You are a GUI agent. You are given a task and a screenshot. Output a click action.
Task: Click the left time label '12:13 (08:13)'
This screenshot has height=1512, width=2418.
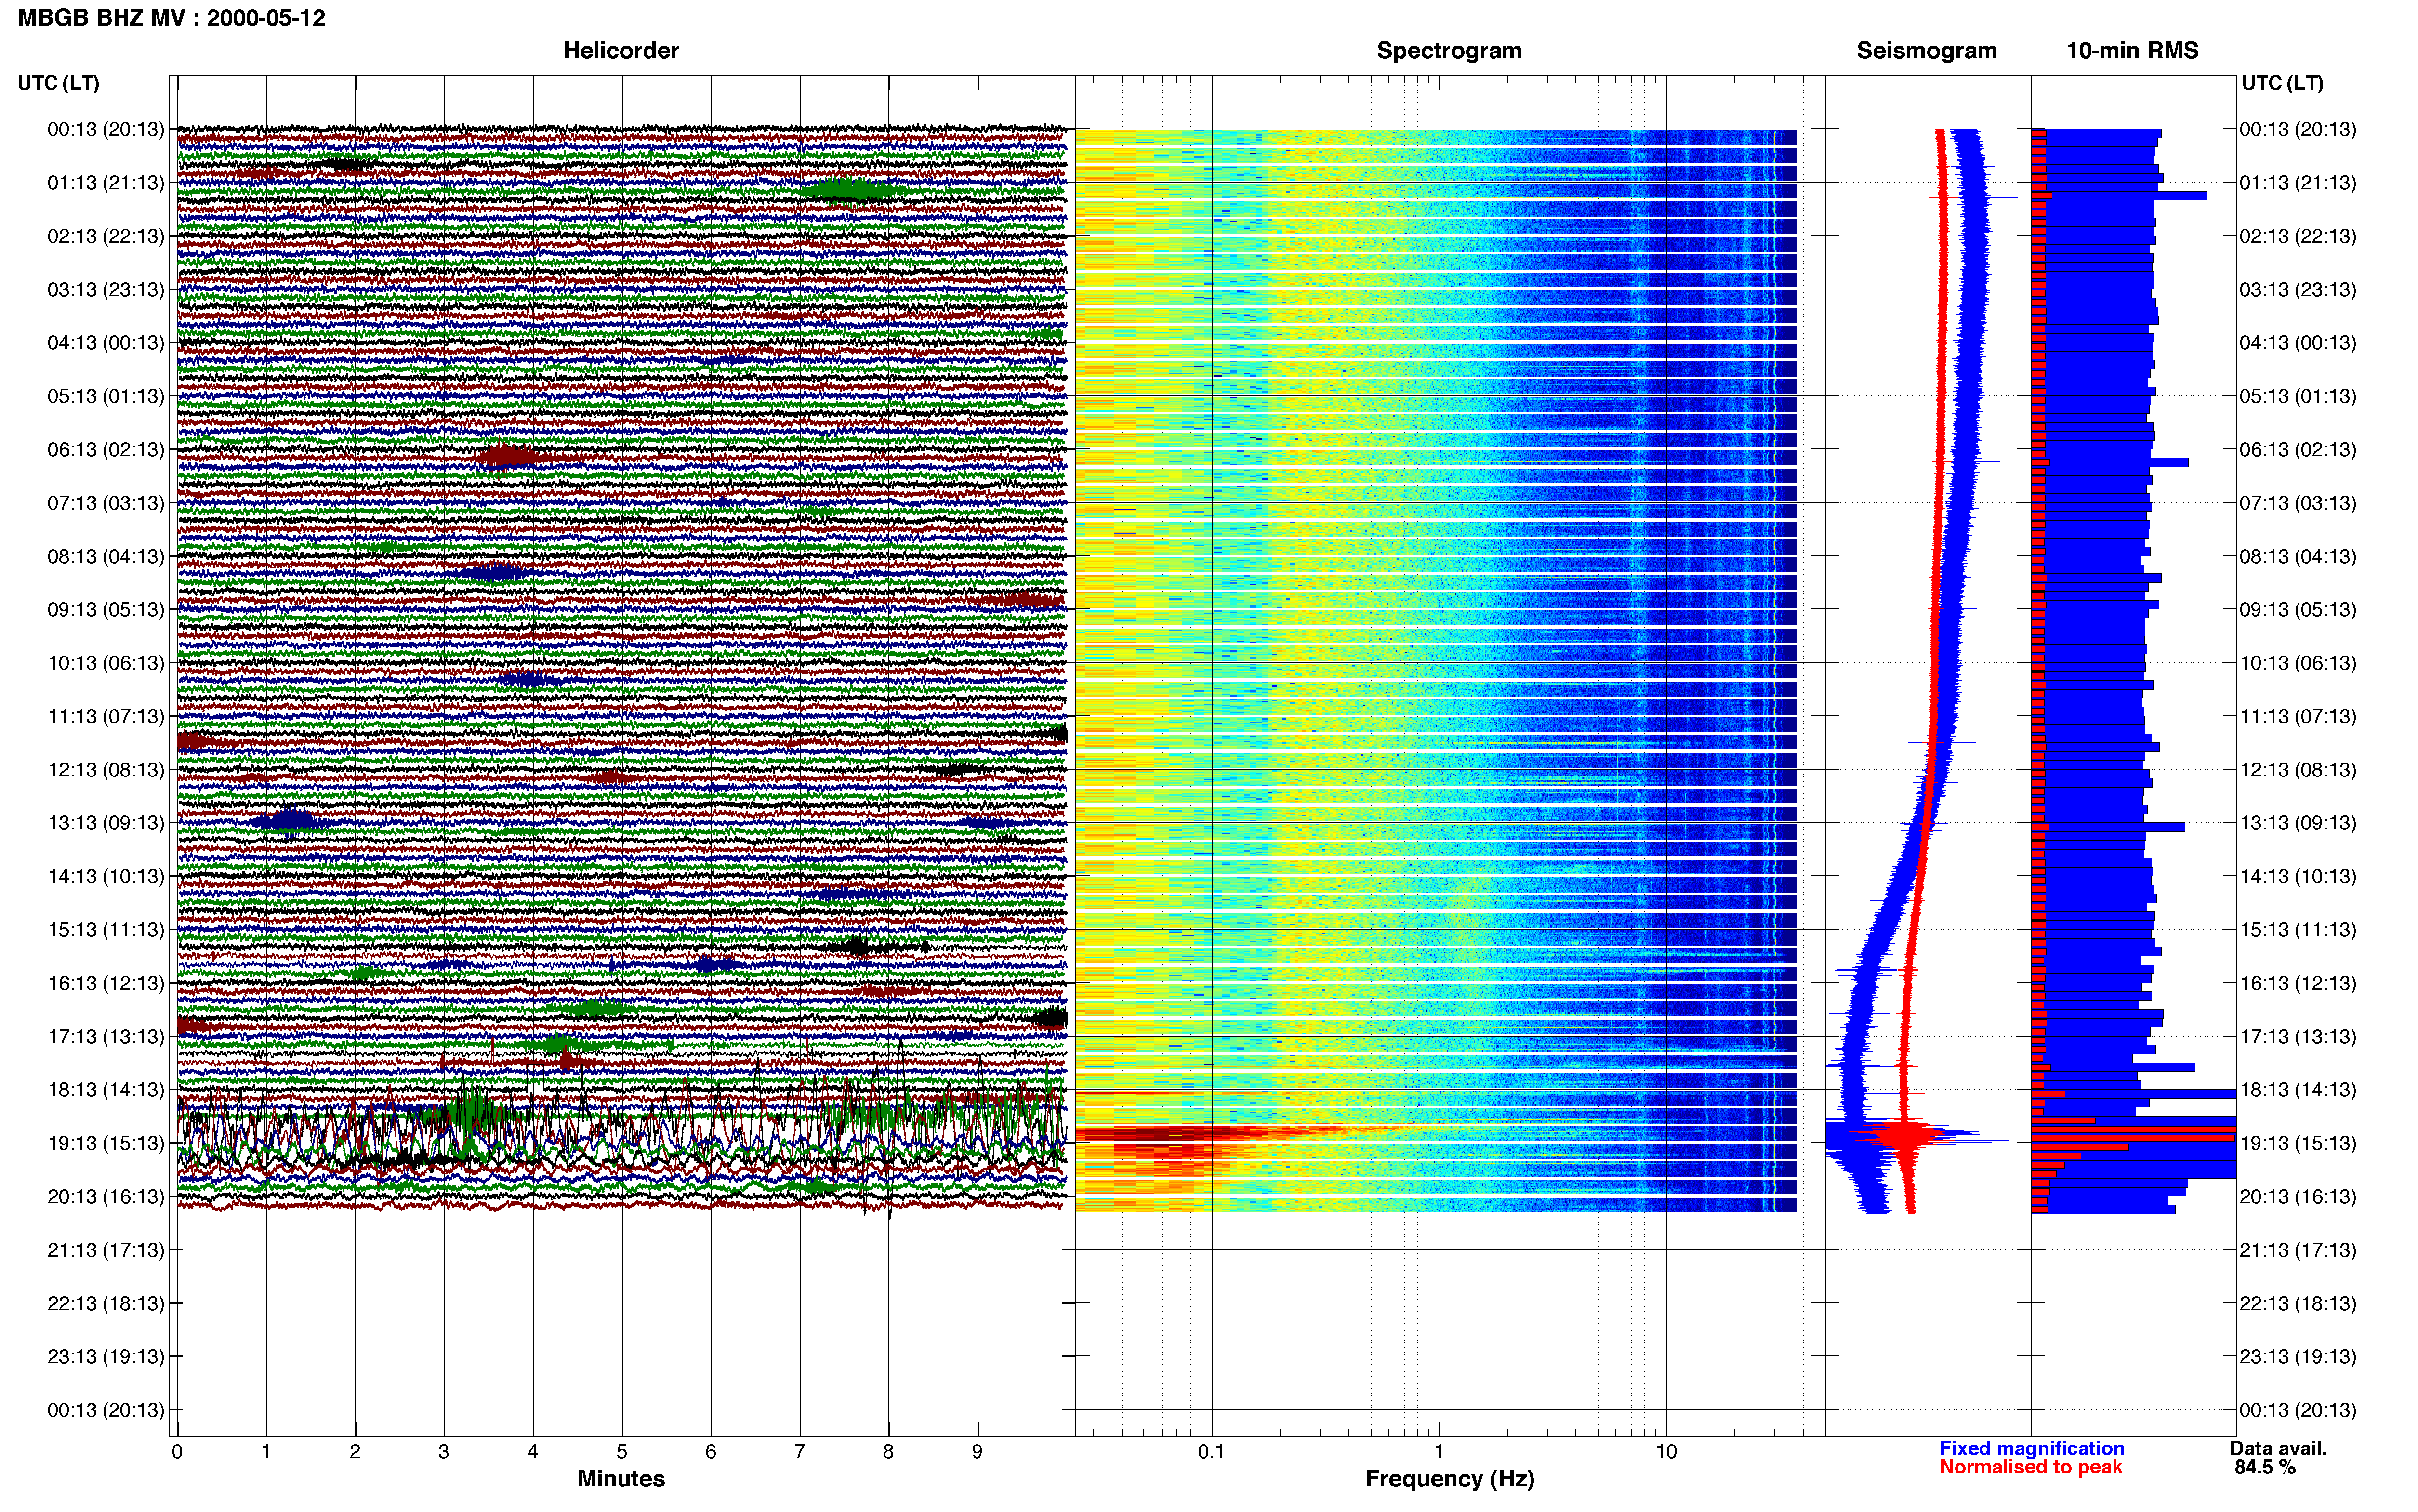pos(106,770)
